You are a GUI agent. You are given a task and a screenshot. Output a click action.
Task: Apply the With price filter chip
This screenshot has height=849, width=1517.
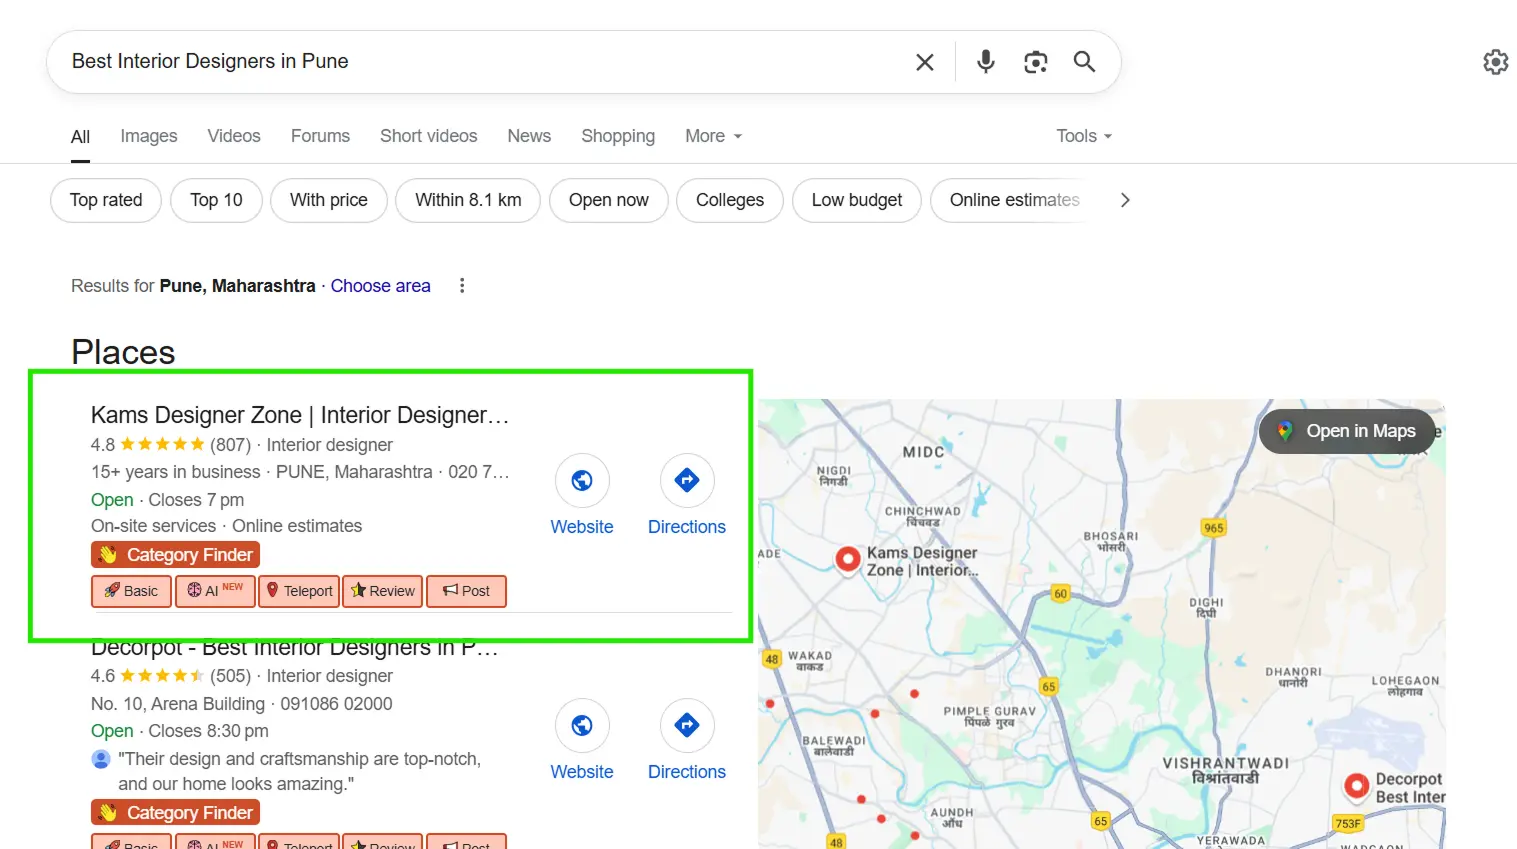coord(329,200)
